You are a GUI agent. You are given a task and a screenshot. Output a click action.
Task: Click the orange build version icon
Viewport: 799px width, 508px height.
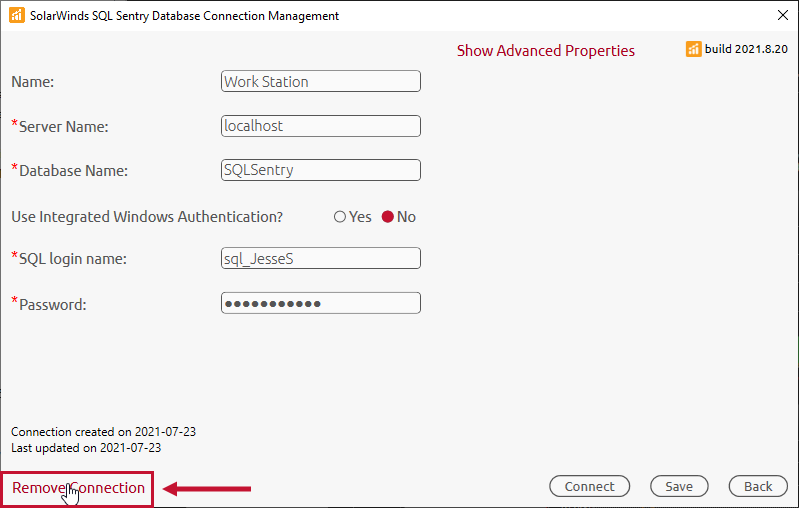(x=693, y=49)
